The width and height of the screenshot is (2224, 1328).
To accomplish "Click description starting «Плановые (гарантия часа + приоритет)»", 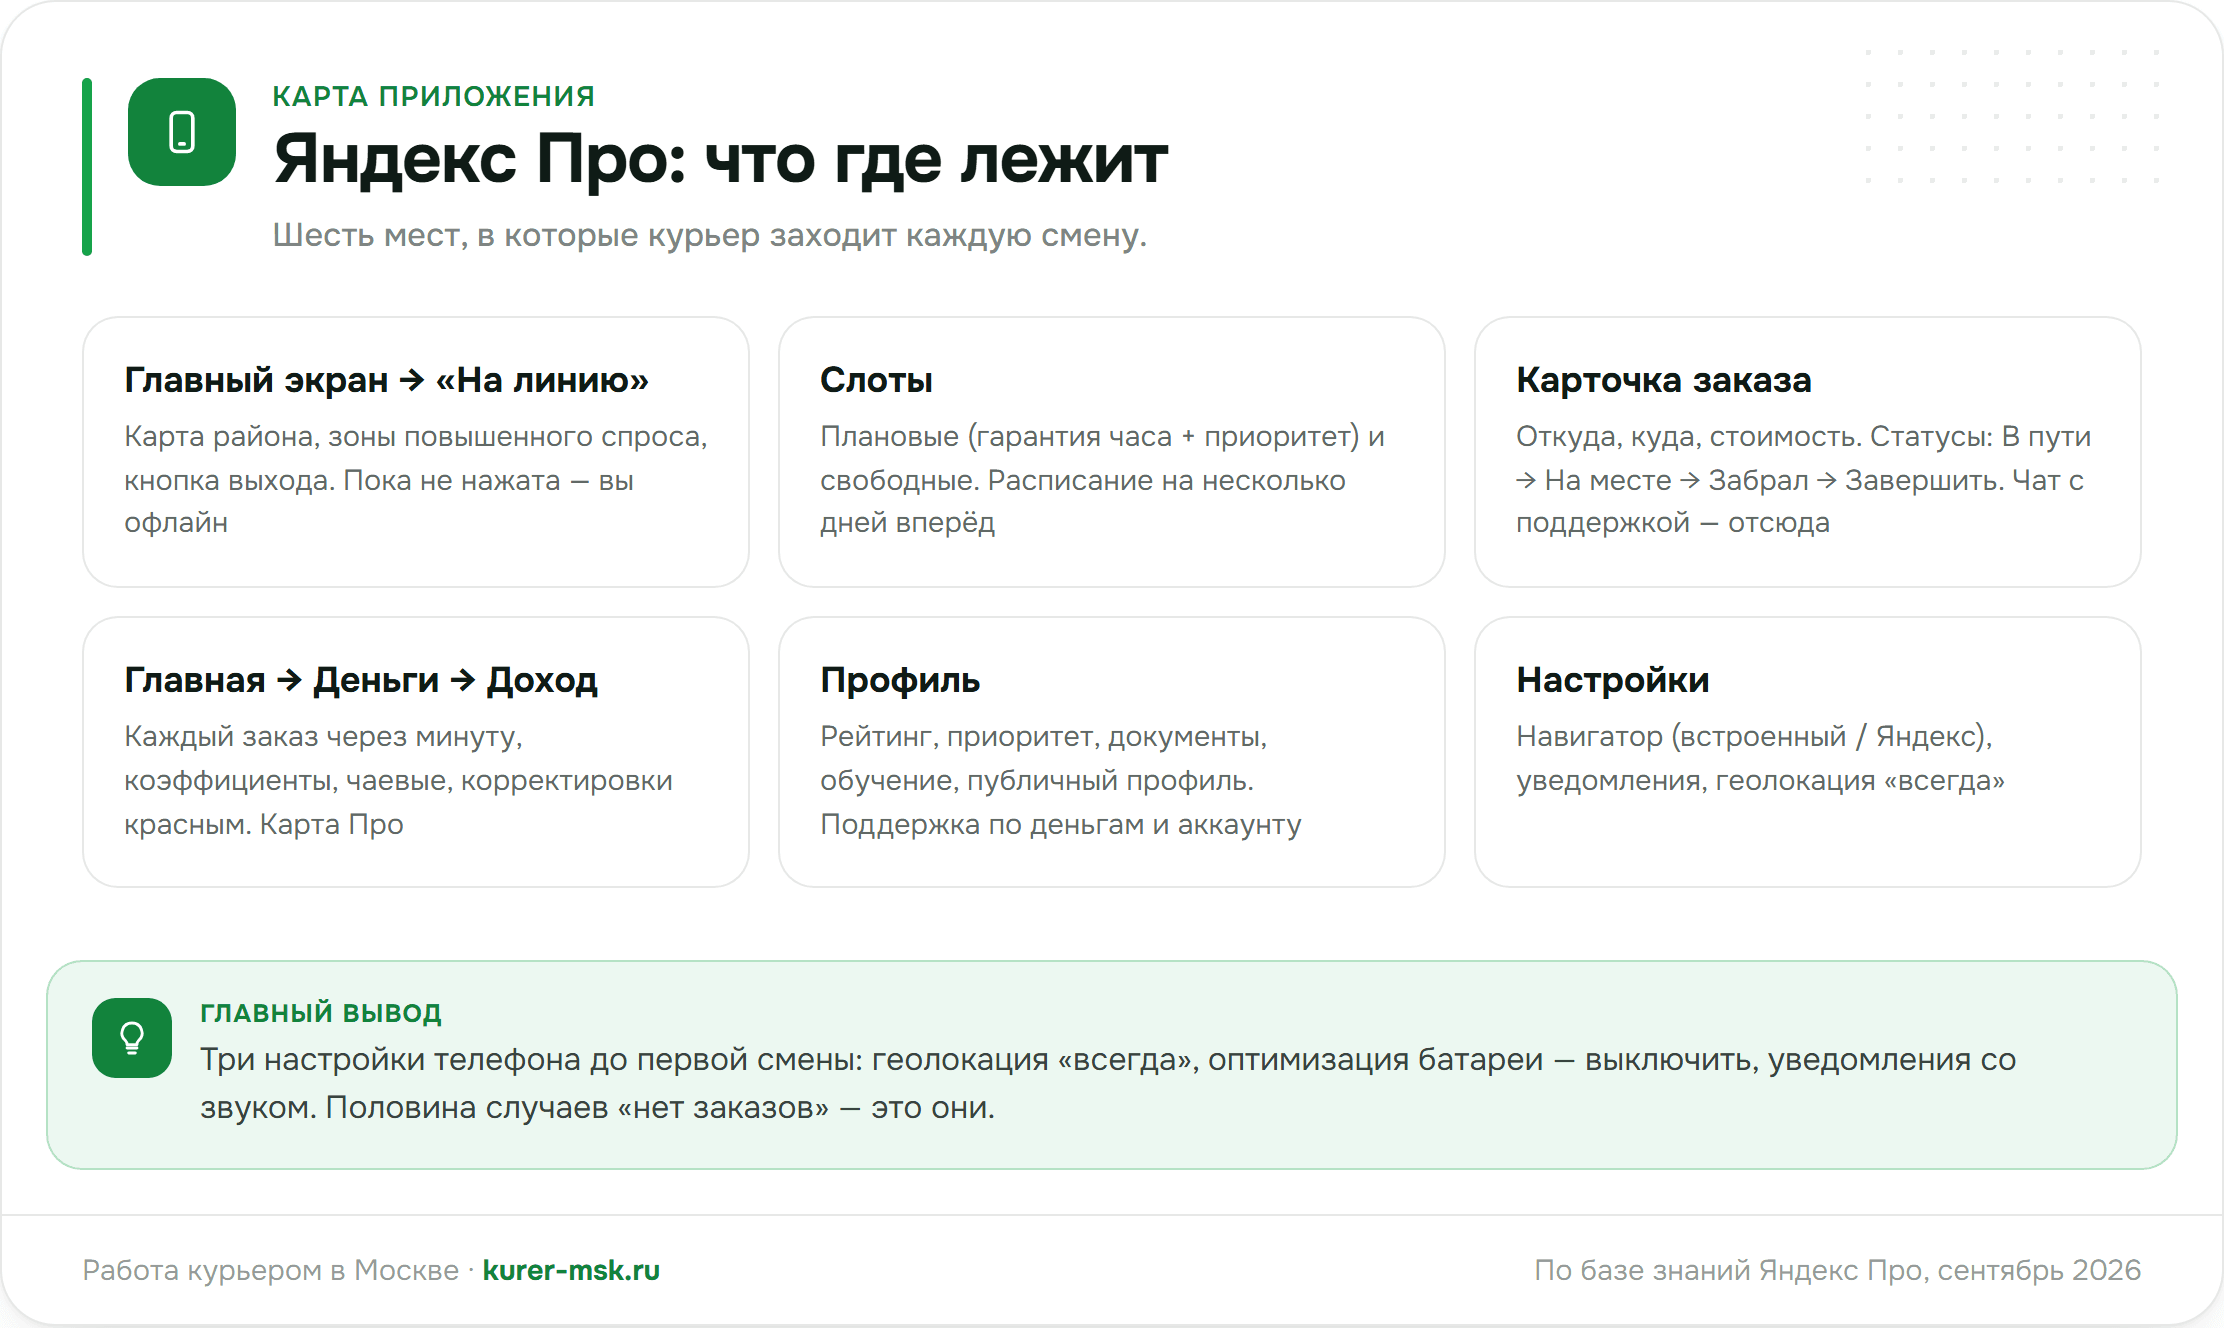I will click(1102, 479).
